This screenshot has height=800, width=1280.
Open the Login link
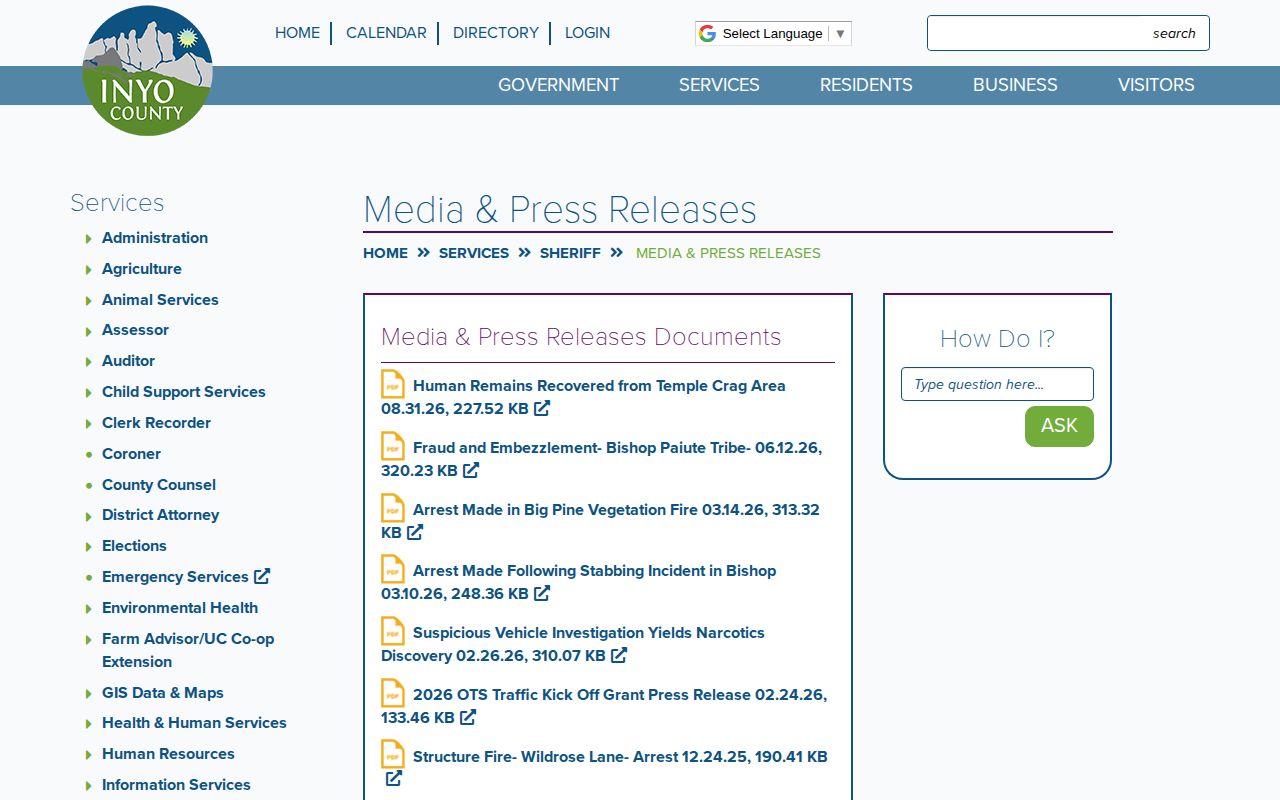[587, 33]
